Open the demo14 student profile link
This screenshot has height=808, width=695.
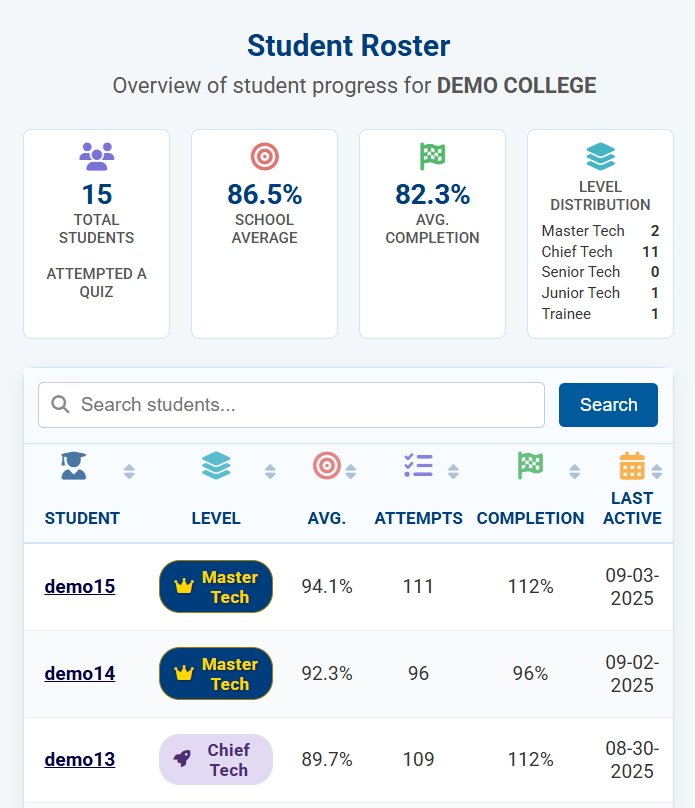pos(79,674)
